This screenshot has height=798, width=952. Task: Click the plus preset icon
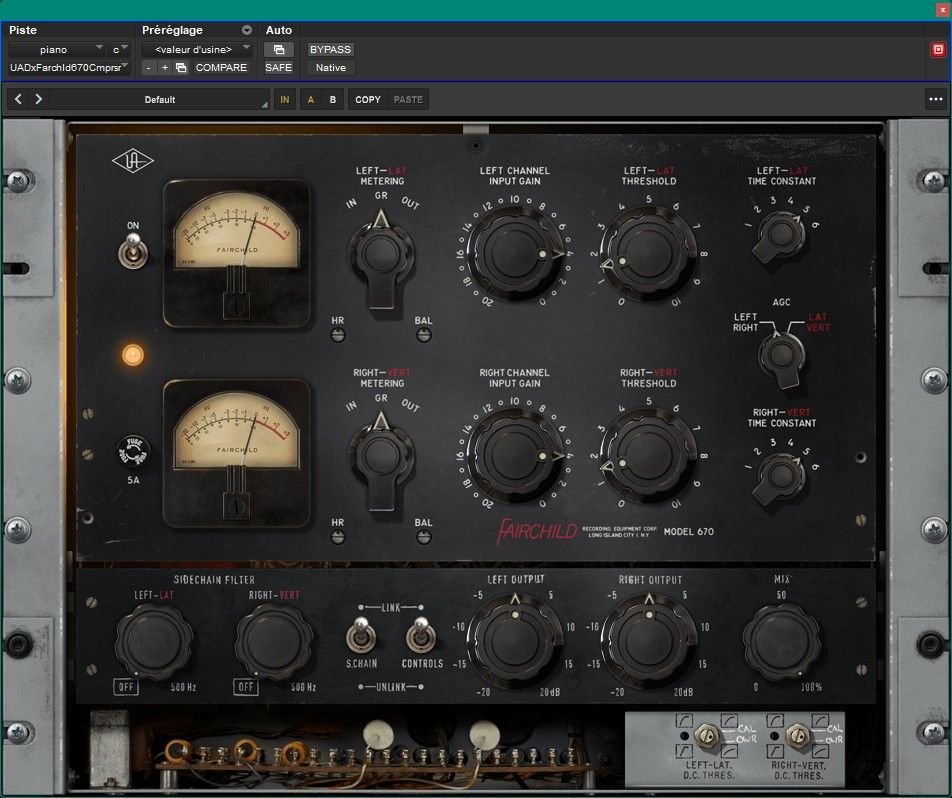(x=164, y=68)
